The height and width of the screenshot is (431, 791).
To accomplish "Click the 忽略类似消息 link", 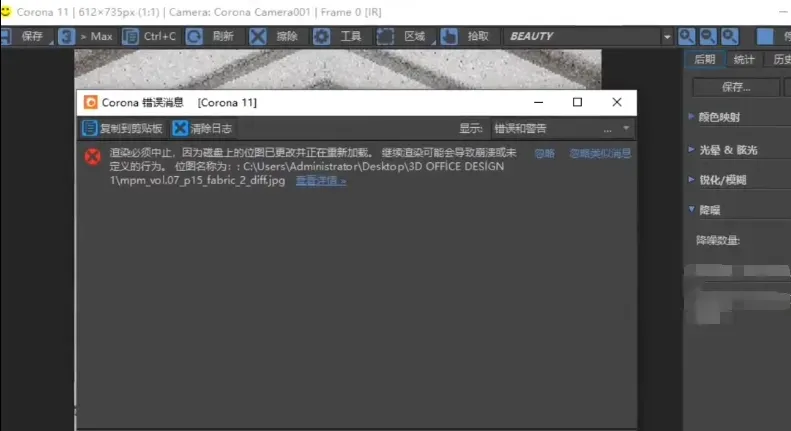I will tap(600, 153).
